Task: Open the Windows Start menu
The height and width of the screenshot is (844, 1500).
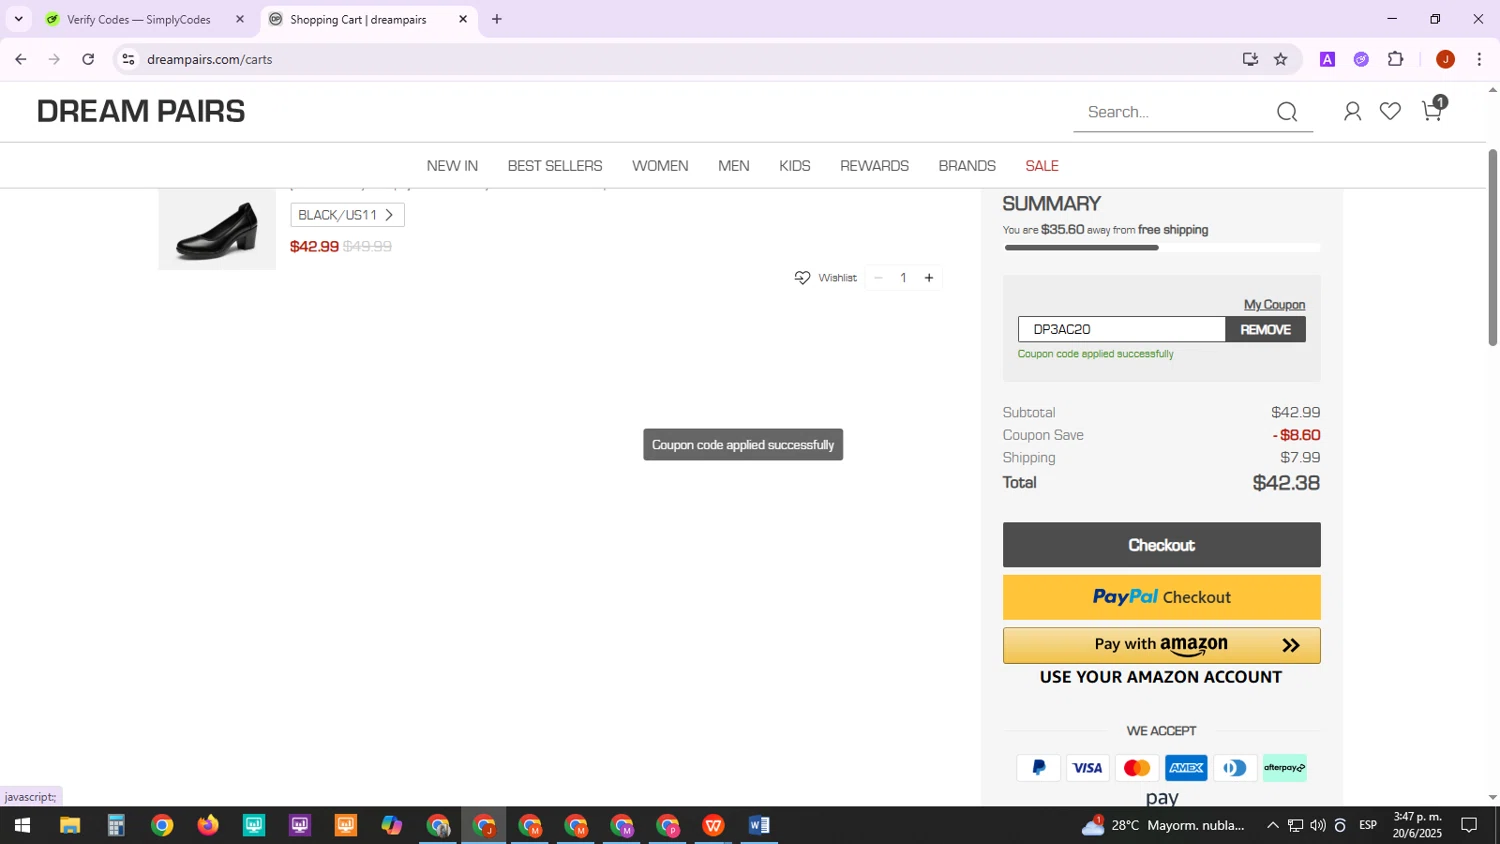Action: click(22, 826)
